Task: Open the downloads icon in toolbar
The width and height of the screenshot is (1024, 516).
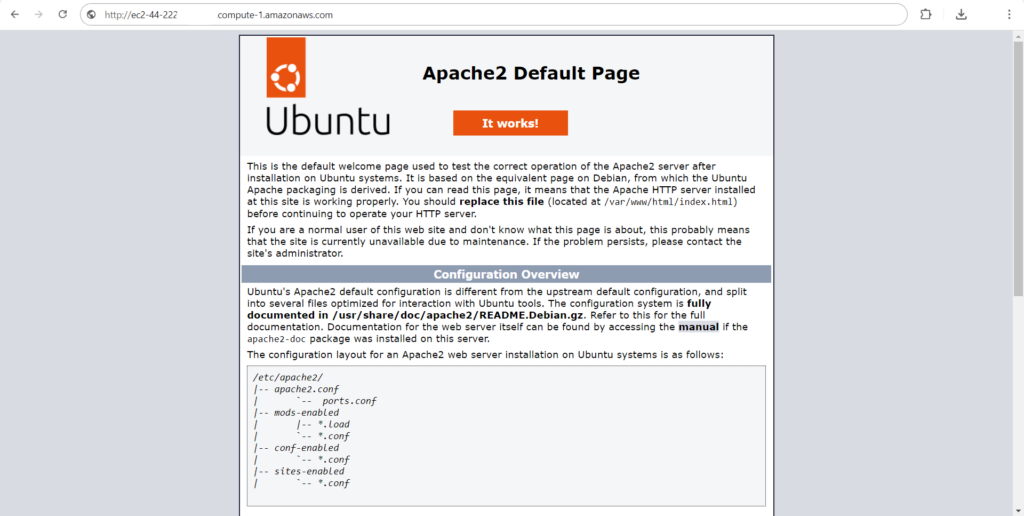Action: click(961, 14)
